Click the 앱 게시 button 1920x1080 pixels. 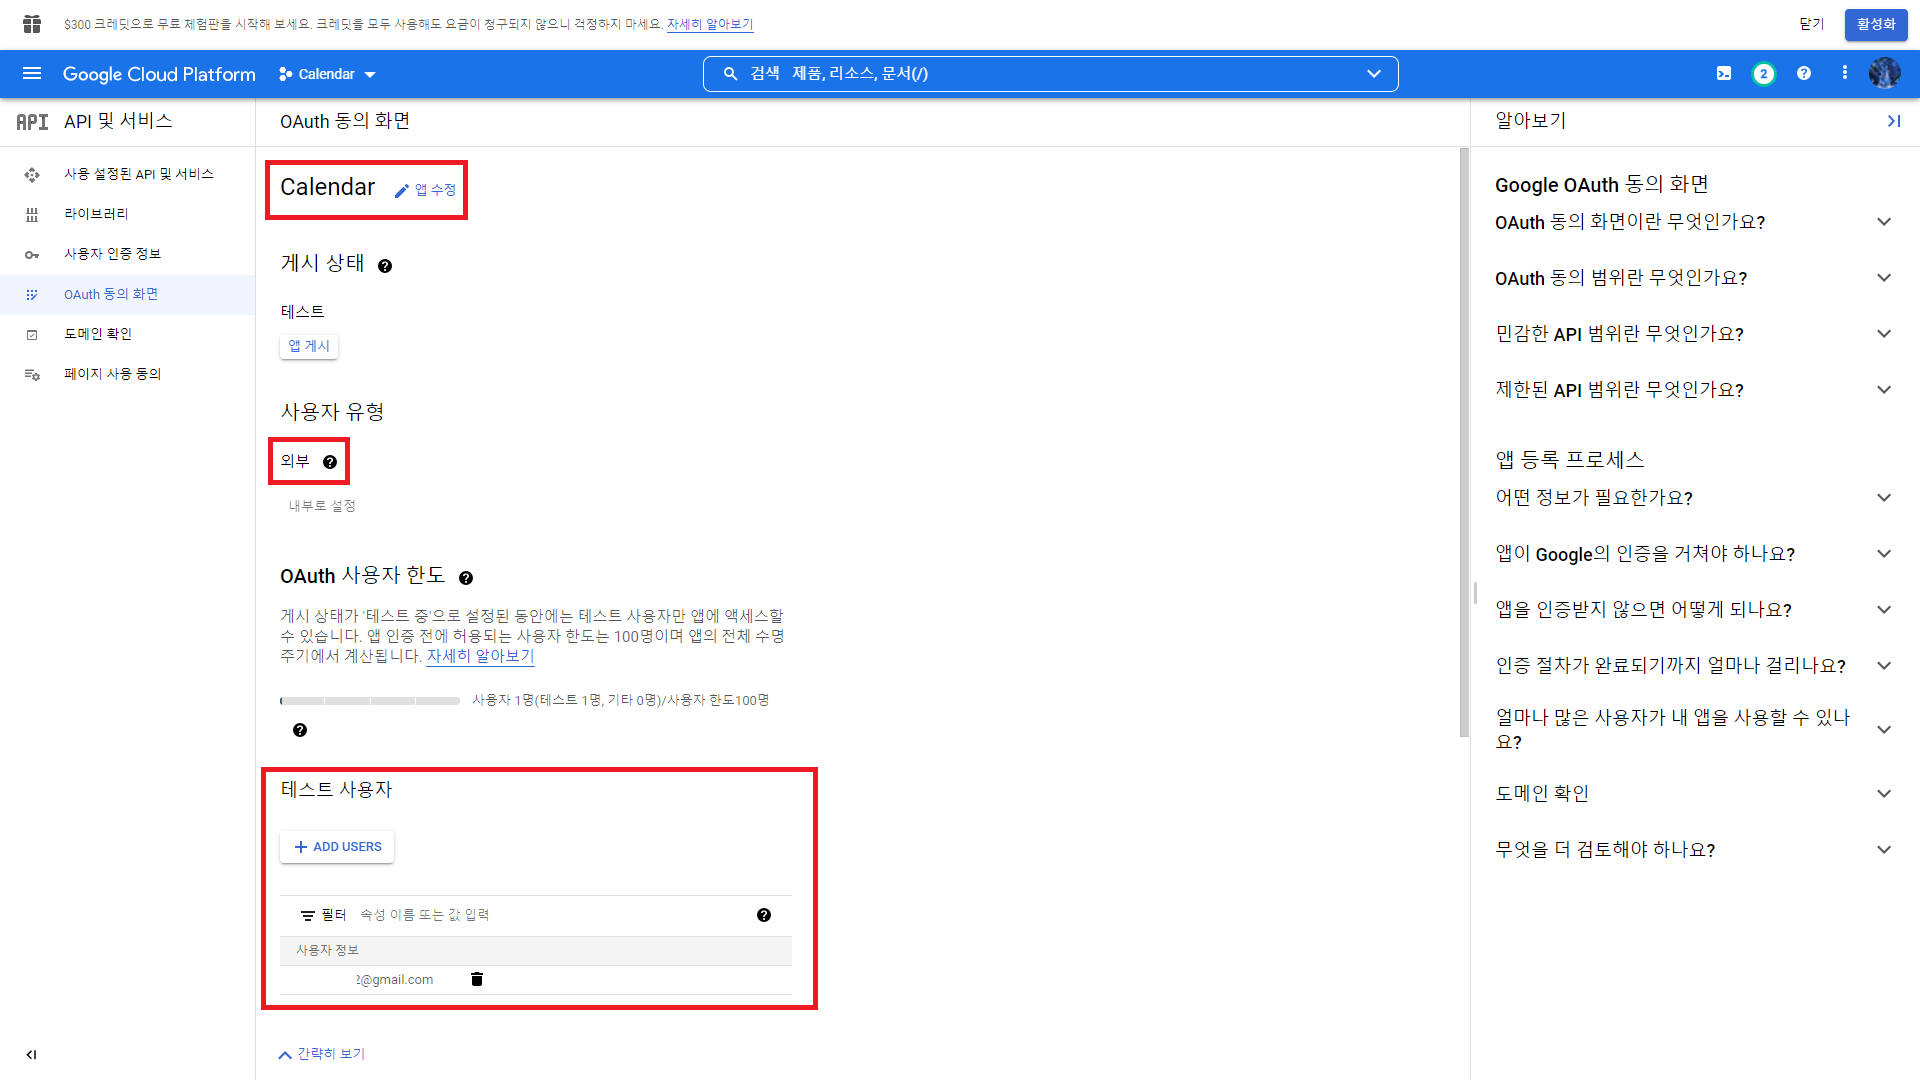point(309,346)
